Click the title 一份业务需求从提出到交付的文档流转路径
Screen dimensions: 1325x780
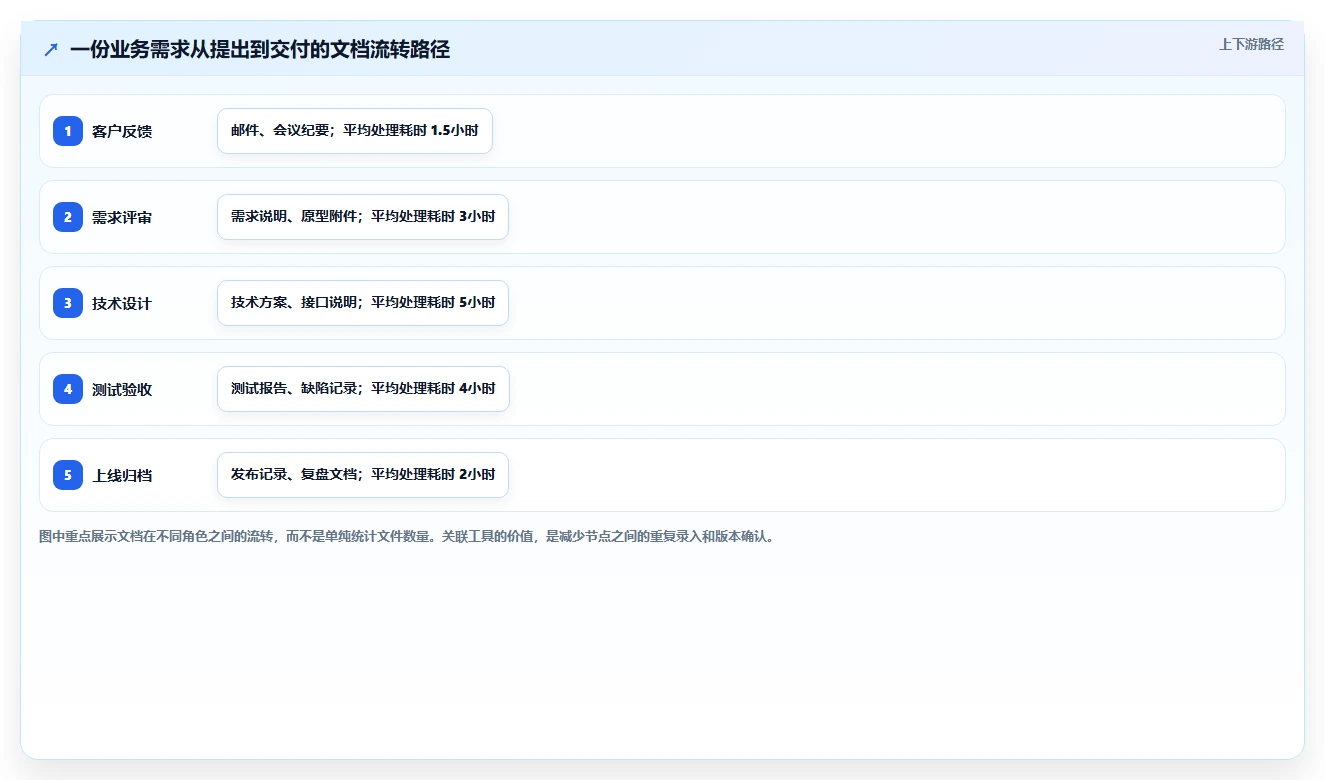260,49
